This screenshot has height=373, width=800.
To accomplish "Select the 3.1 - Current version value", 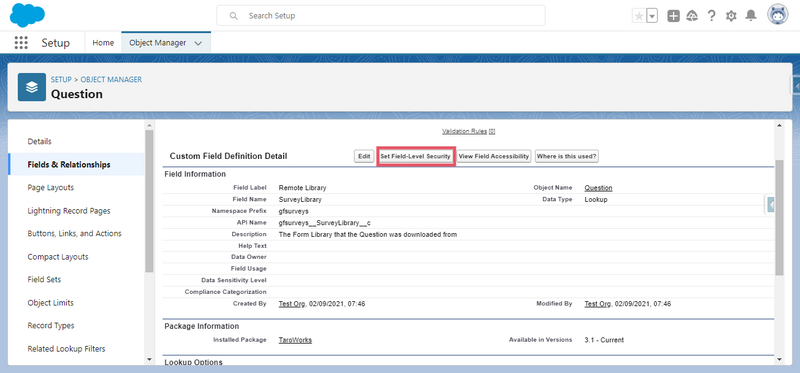I will coord(604,340).
